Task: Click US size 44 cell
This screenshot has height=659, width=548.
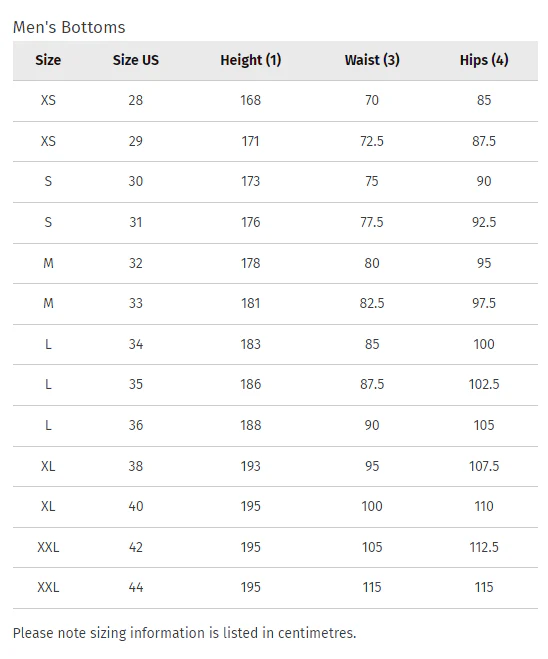Action: (136, 587)
